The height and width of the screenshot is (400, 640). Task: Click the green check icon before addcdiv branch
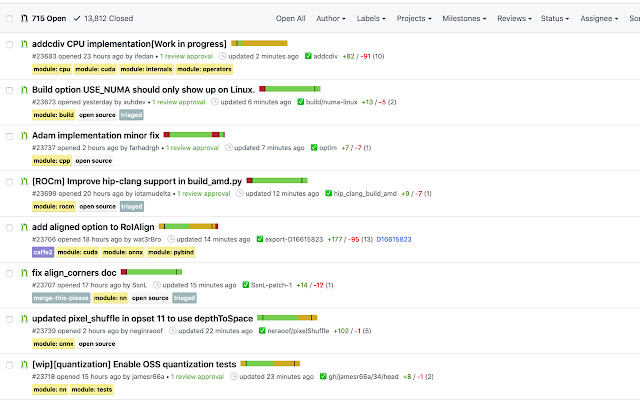308,56
